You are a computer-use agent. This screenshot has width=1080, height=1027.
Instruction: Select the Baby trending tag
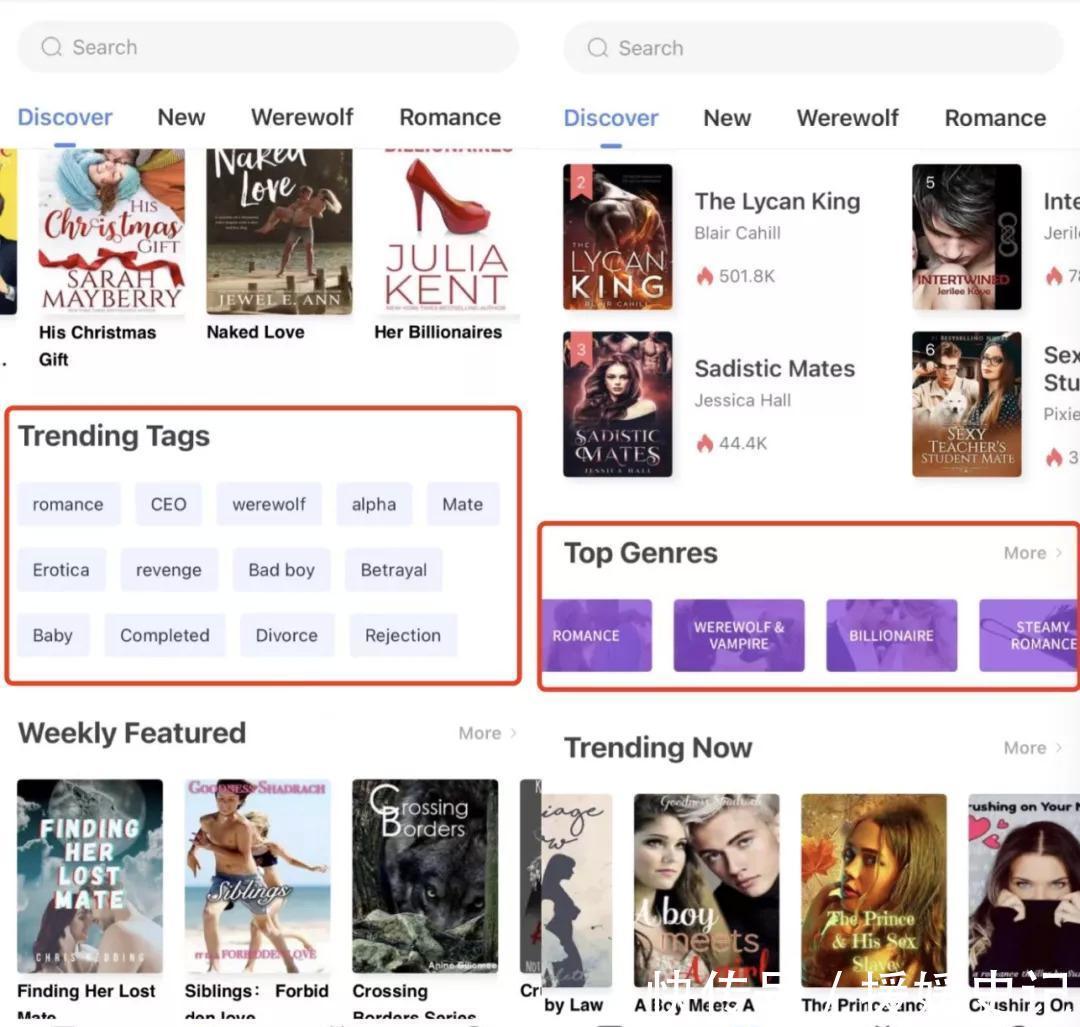pos(53,635)
